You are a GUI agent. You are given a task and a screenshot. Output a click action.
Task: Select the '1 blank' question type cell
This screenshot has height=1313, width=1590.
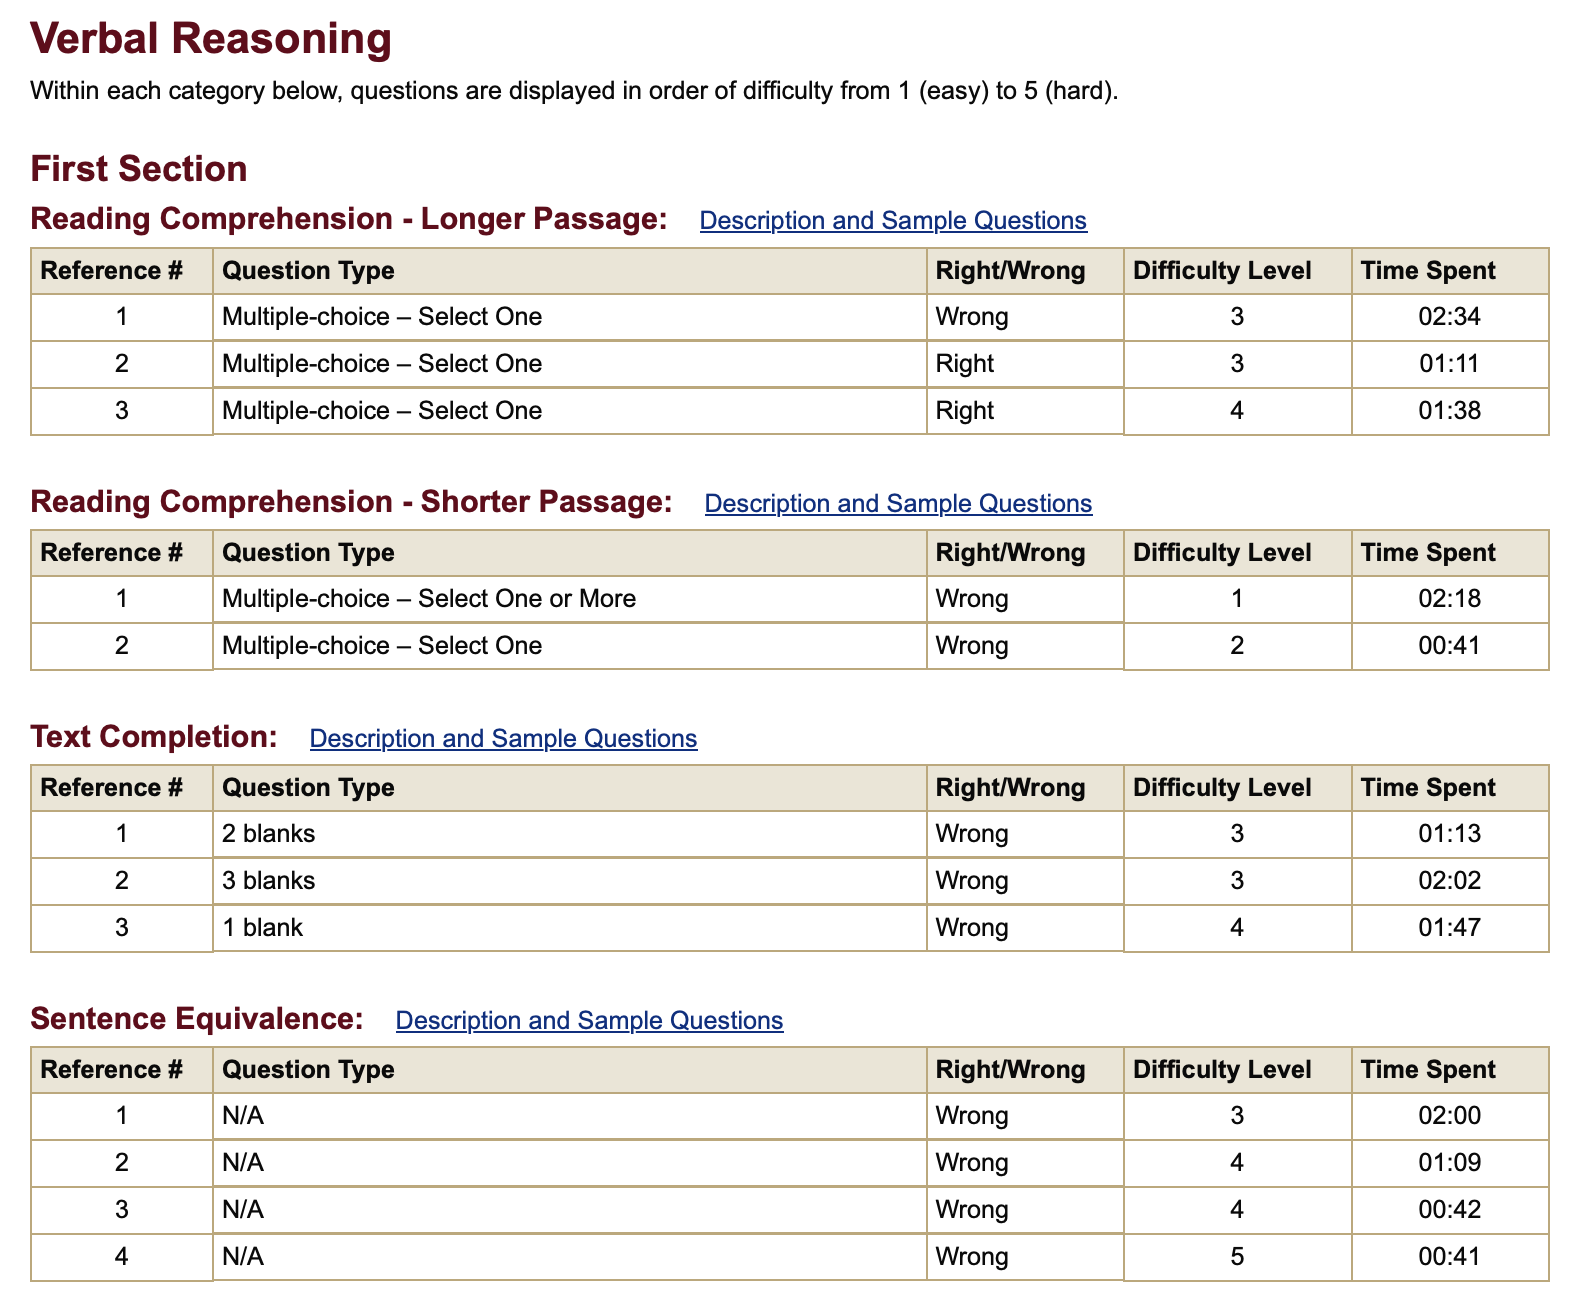coord(262,928)
